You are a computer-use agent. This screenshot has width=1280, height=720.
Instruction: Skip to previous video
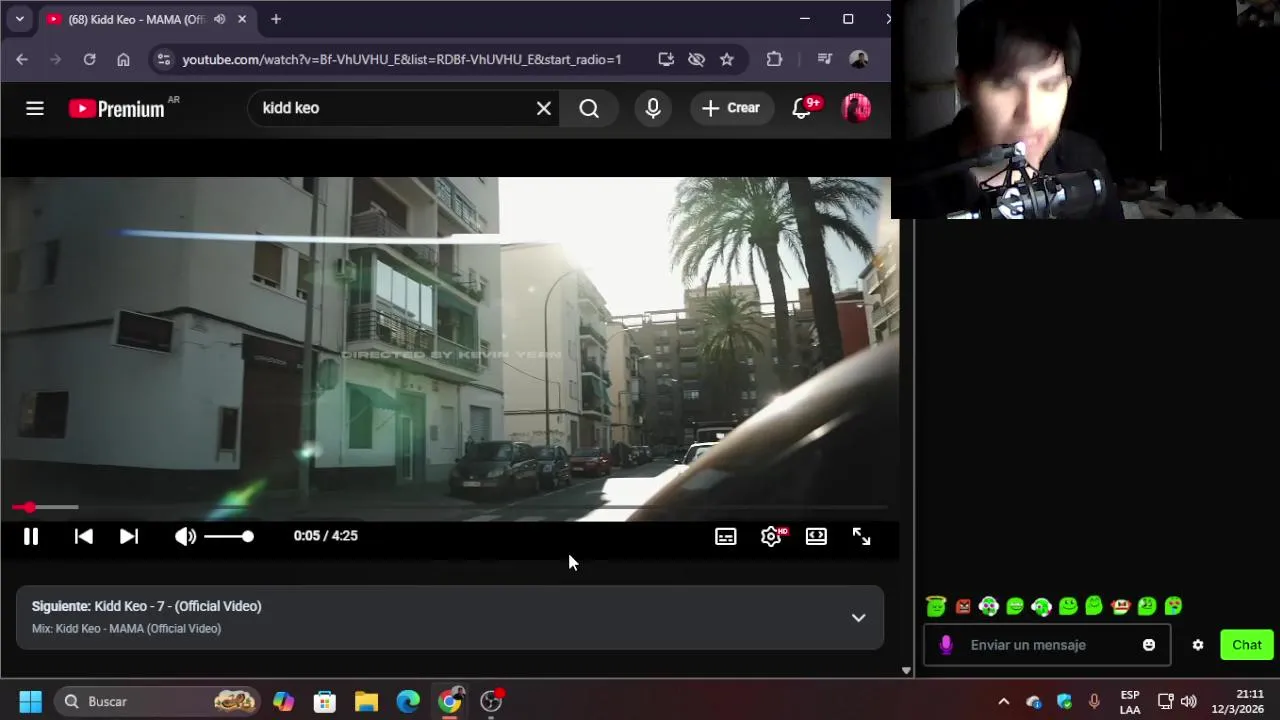84,536
